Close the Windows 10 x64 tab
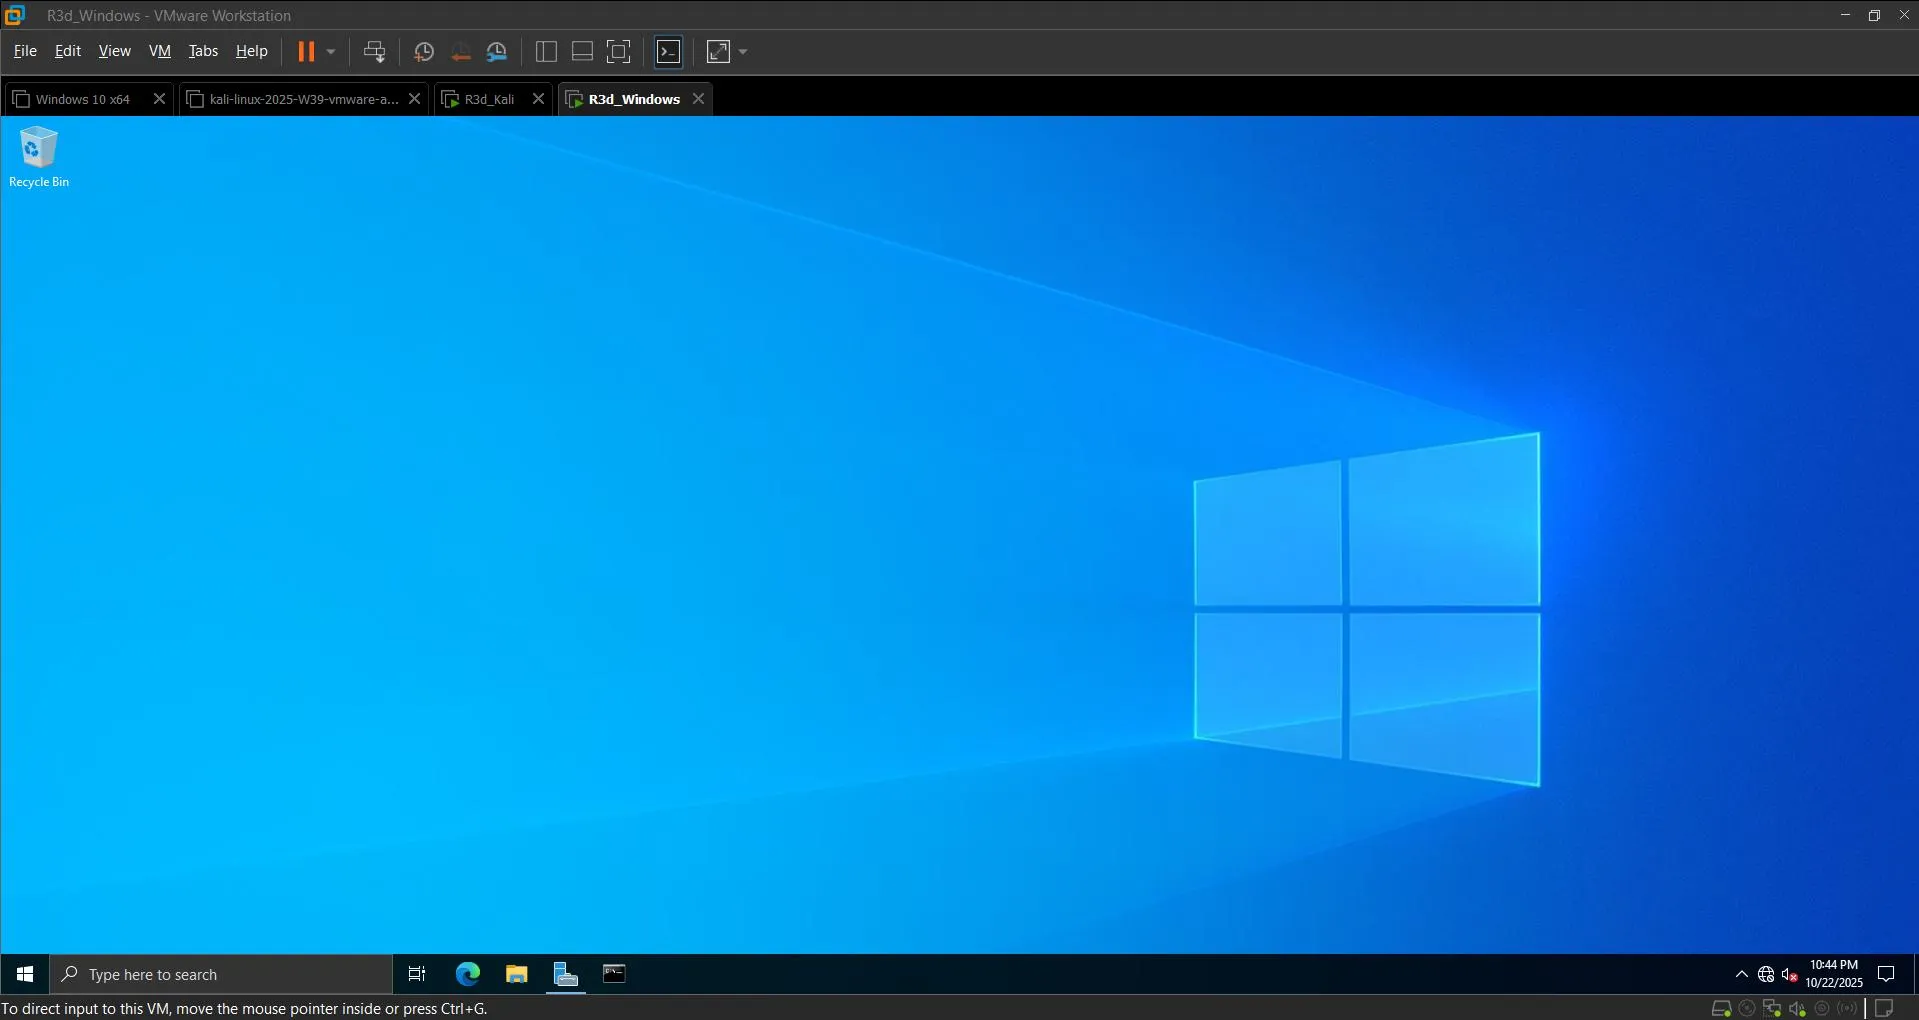The width and height of the screenshot is (1919, 1020). tap(159, 99)
